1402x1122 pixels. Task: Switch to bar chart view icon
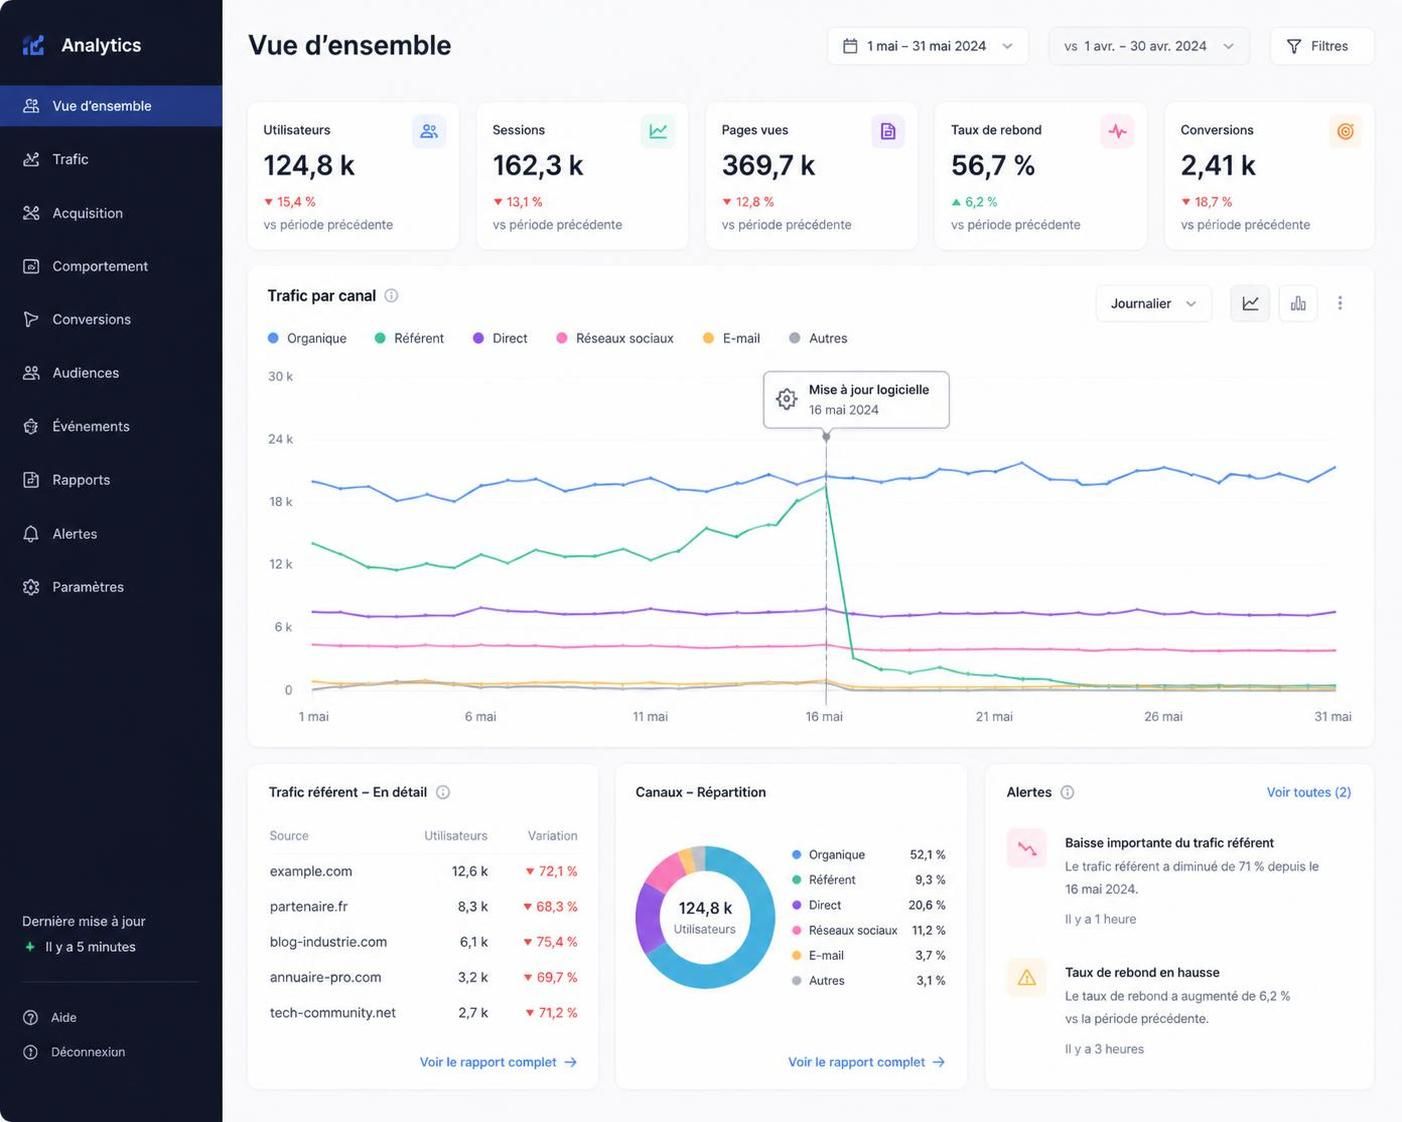[1298, 303]
